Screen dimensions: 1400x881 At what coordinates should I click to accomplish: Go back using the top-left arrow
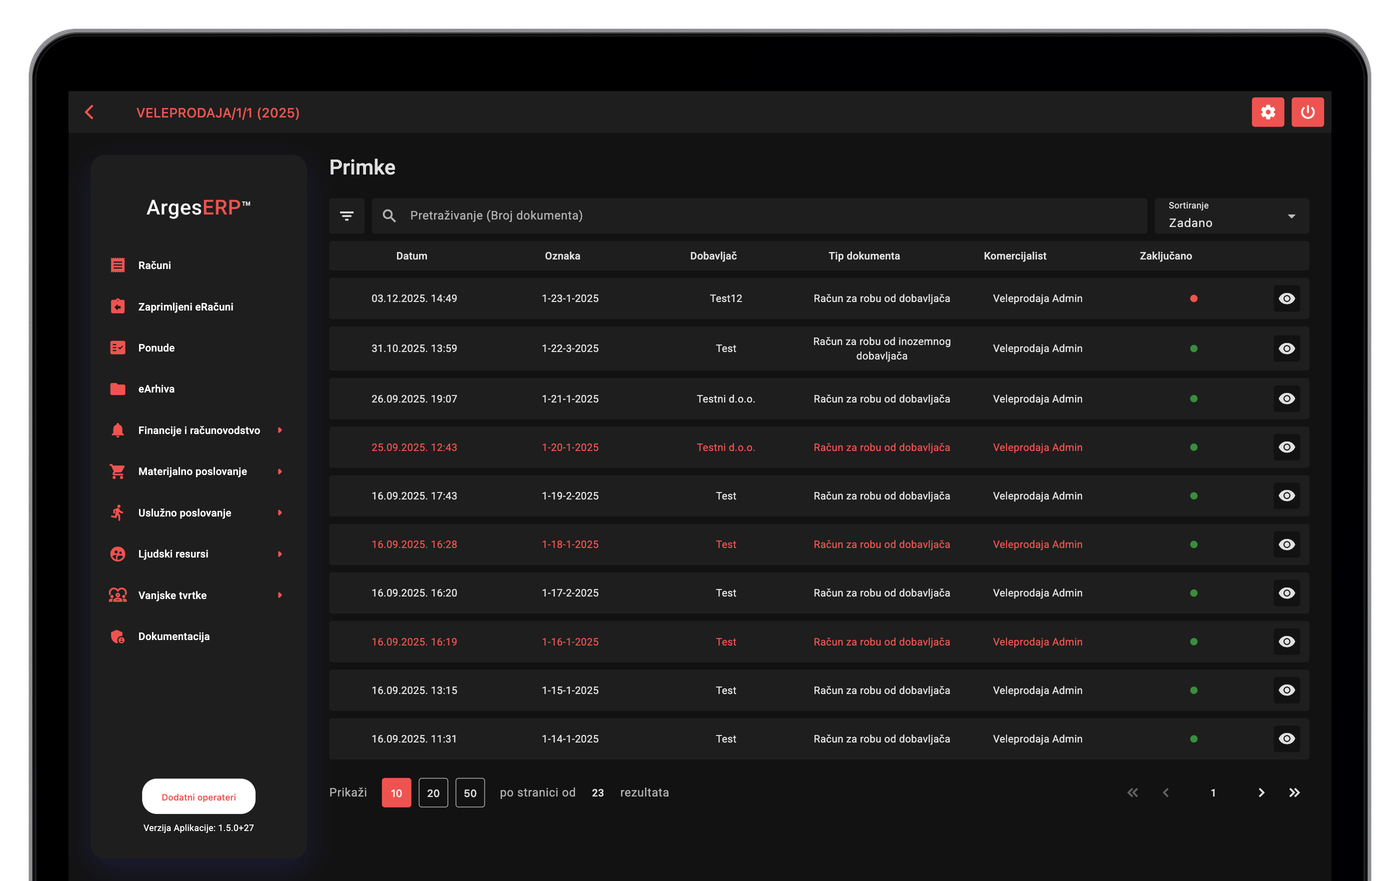[x=90, y=112]
